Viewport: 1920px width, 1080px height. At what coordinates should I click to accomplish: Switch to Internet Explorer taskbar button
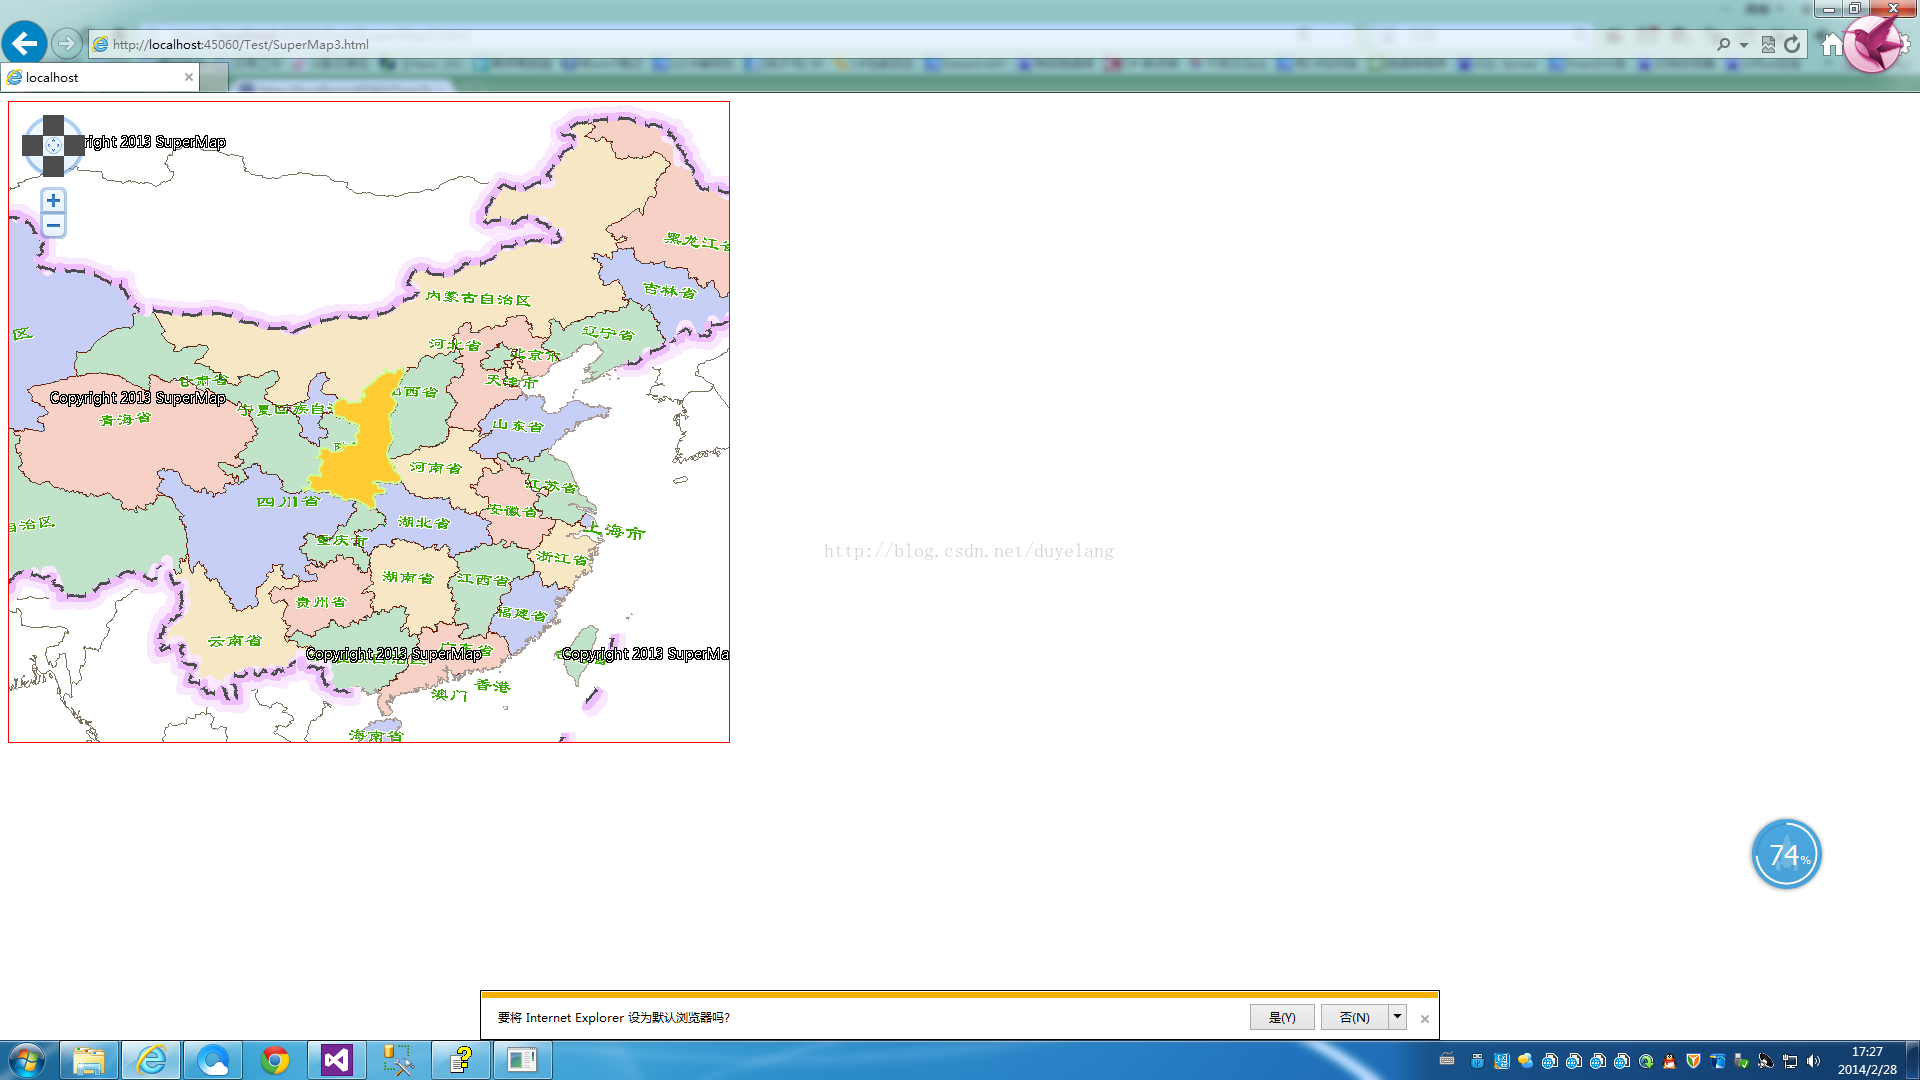[151, 1060]
